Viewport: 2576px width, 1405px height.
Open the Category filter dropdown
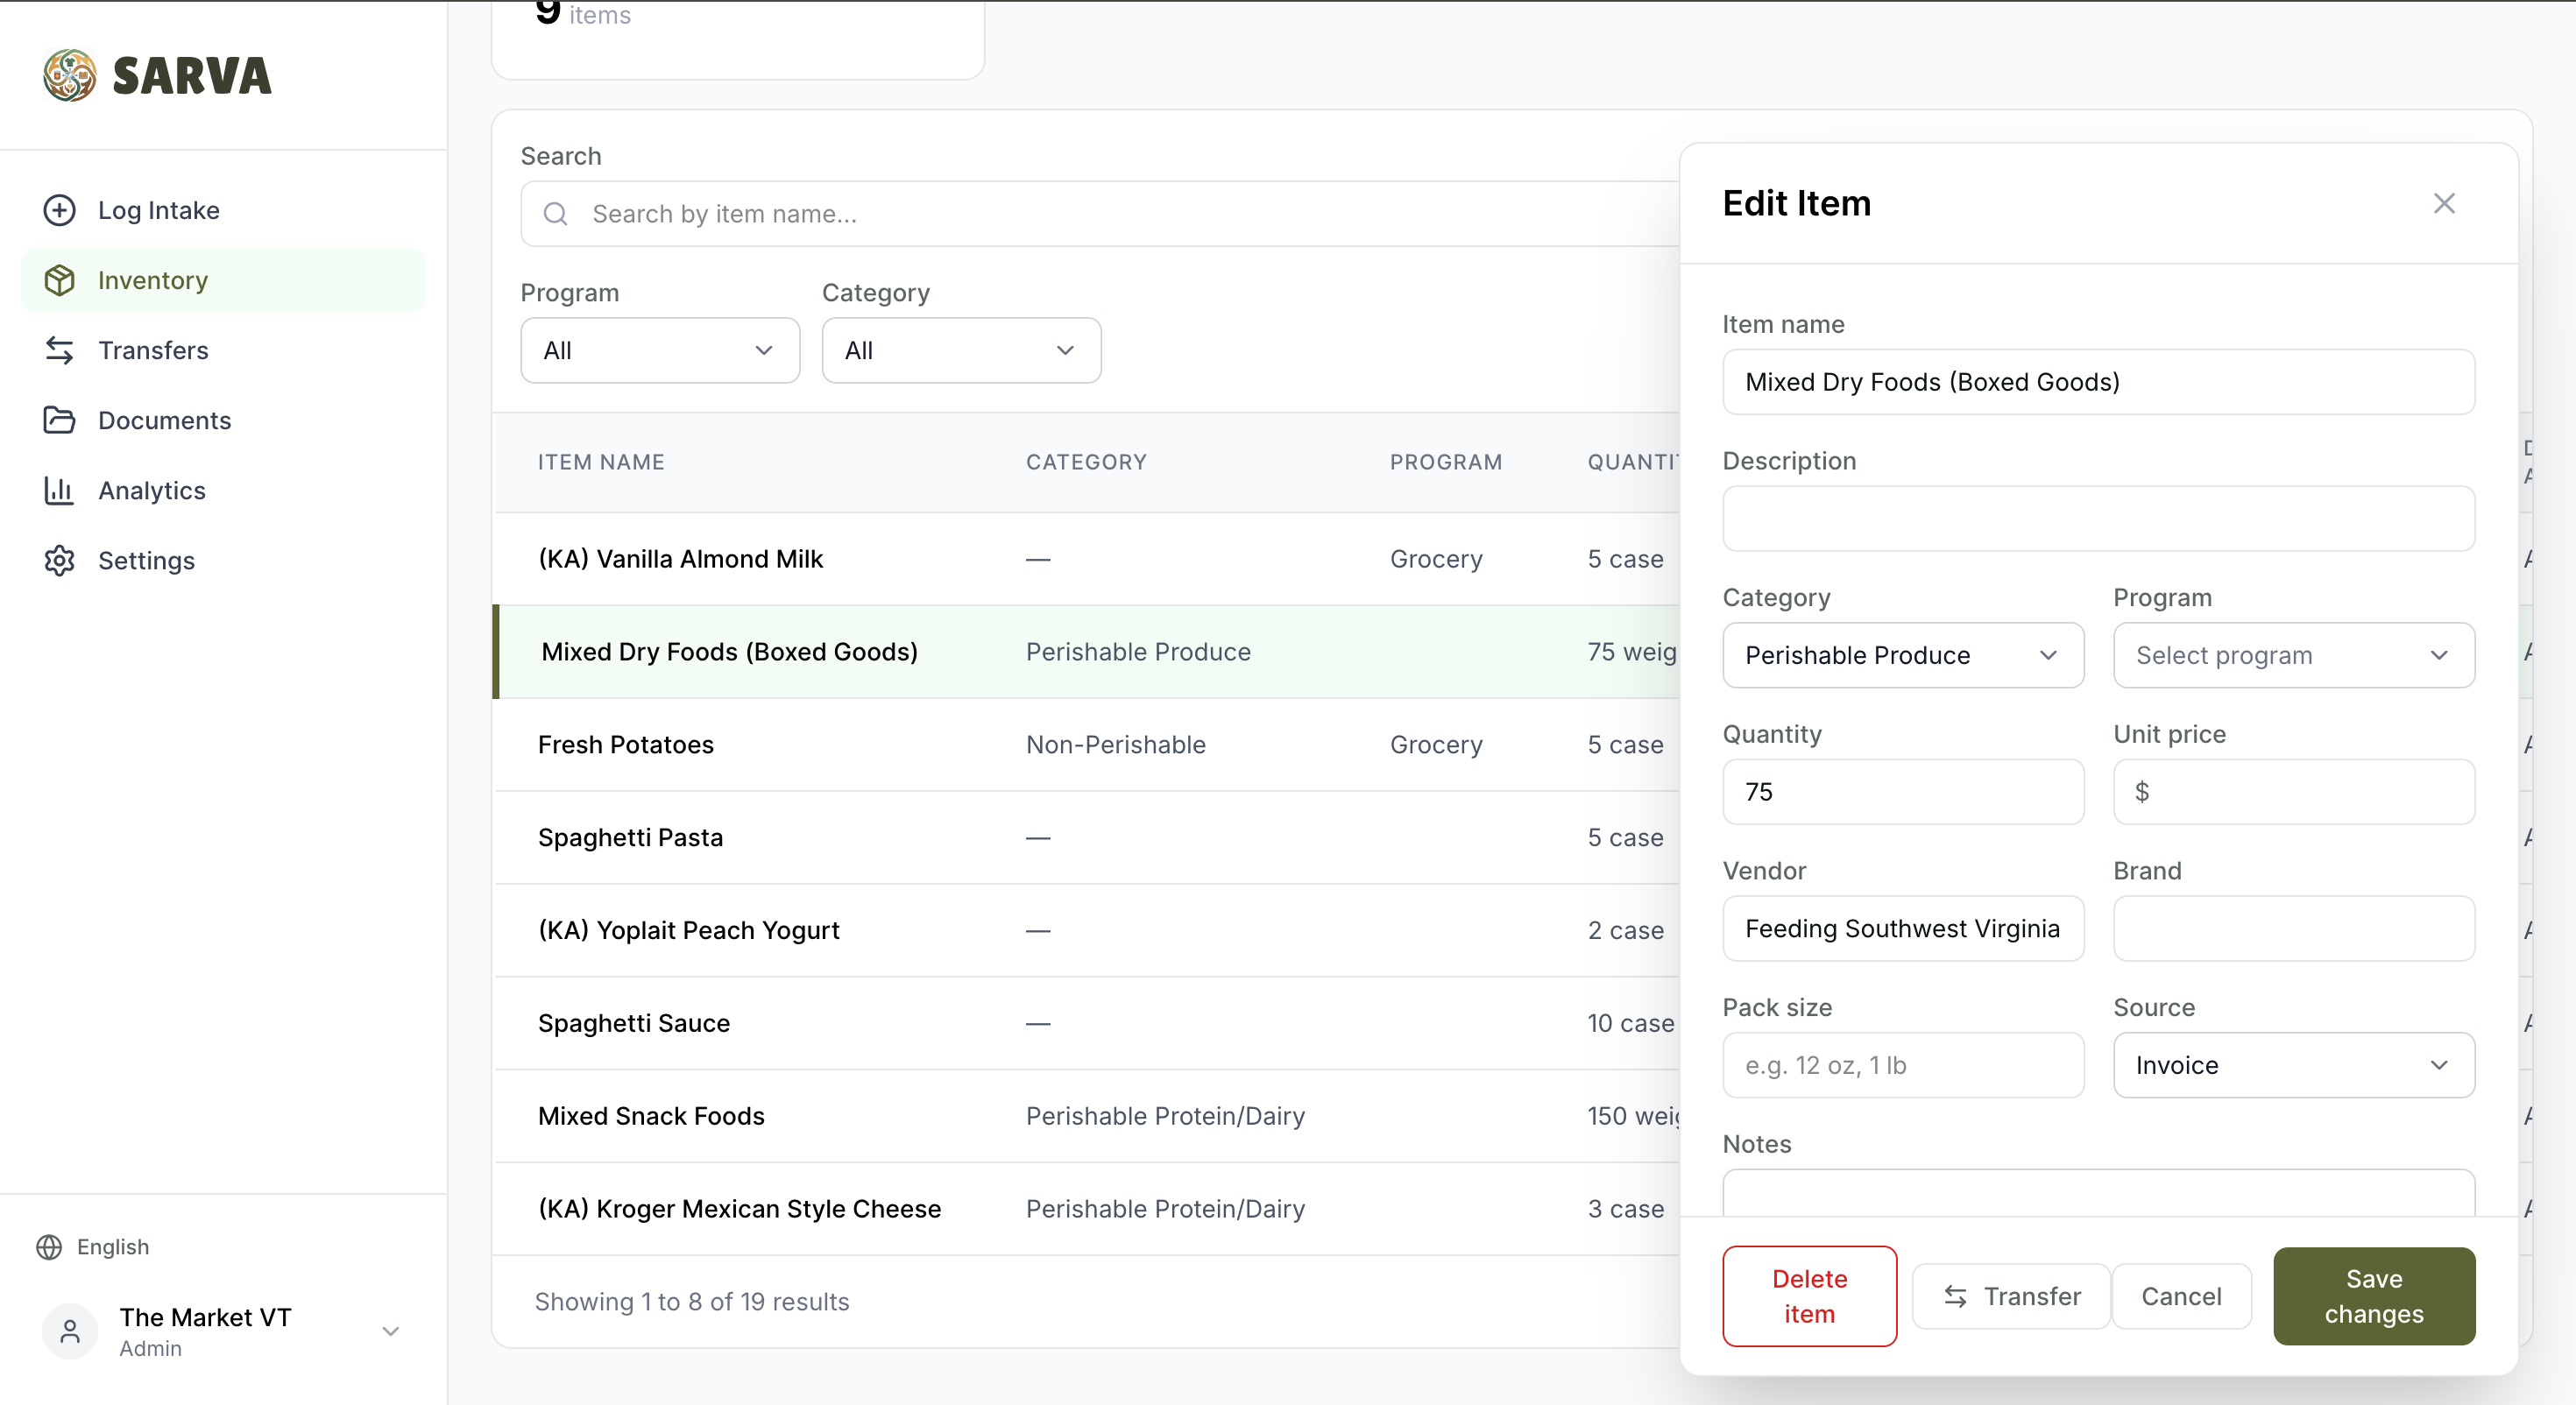pos(960,350)
